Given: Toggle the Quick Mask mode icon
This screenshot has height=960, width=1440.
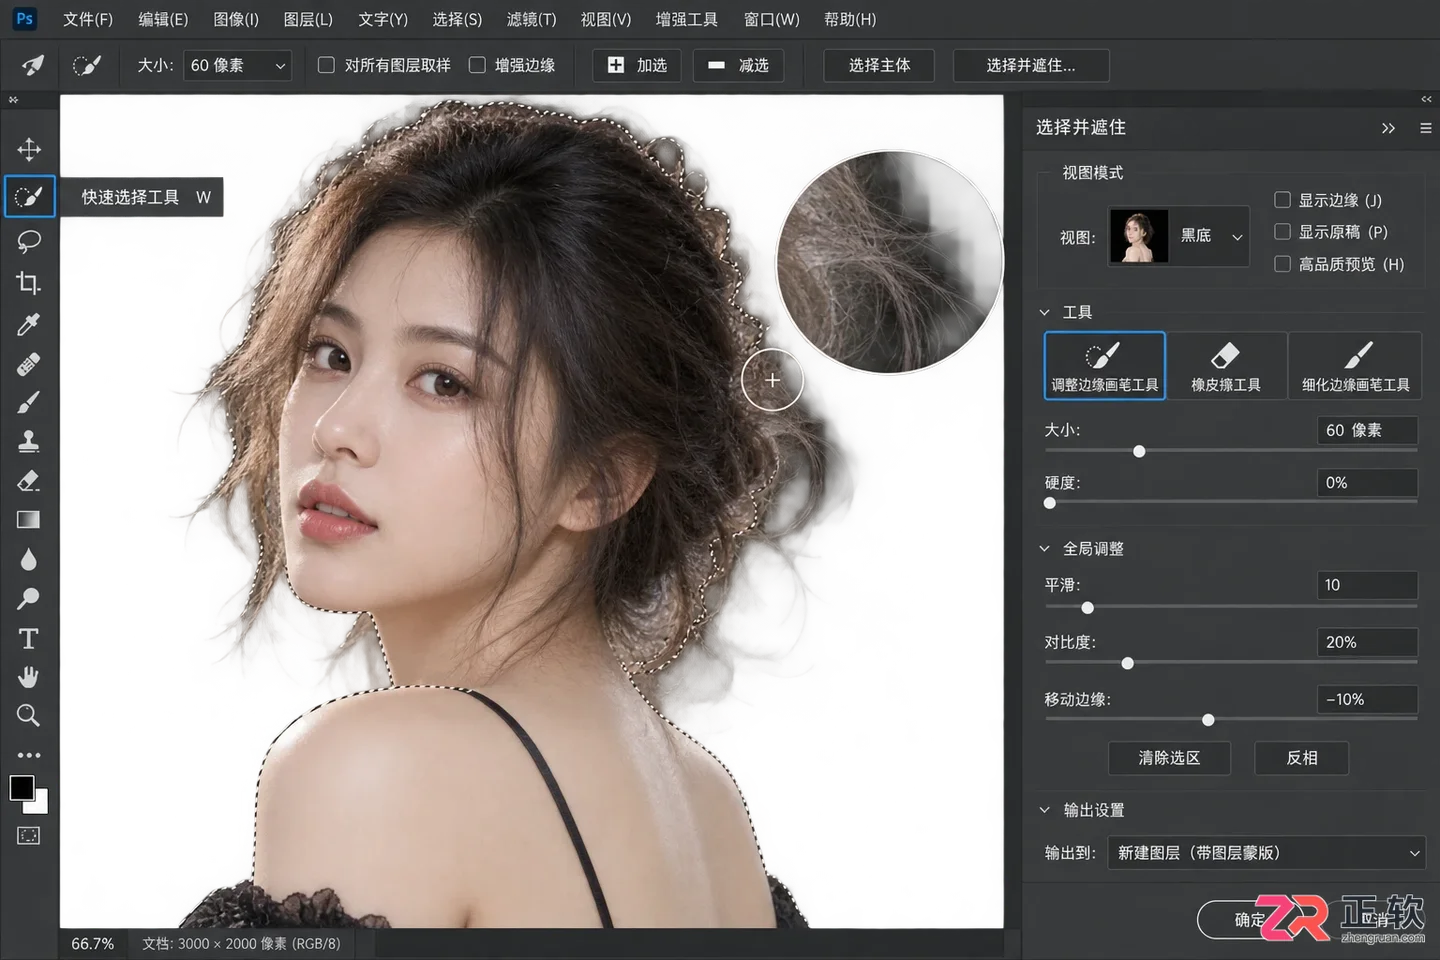Looking at the screenshot, I should click(x=29, y=835).
